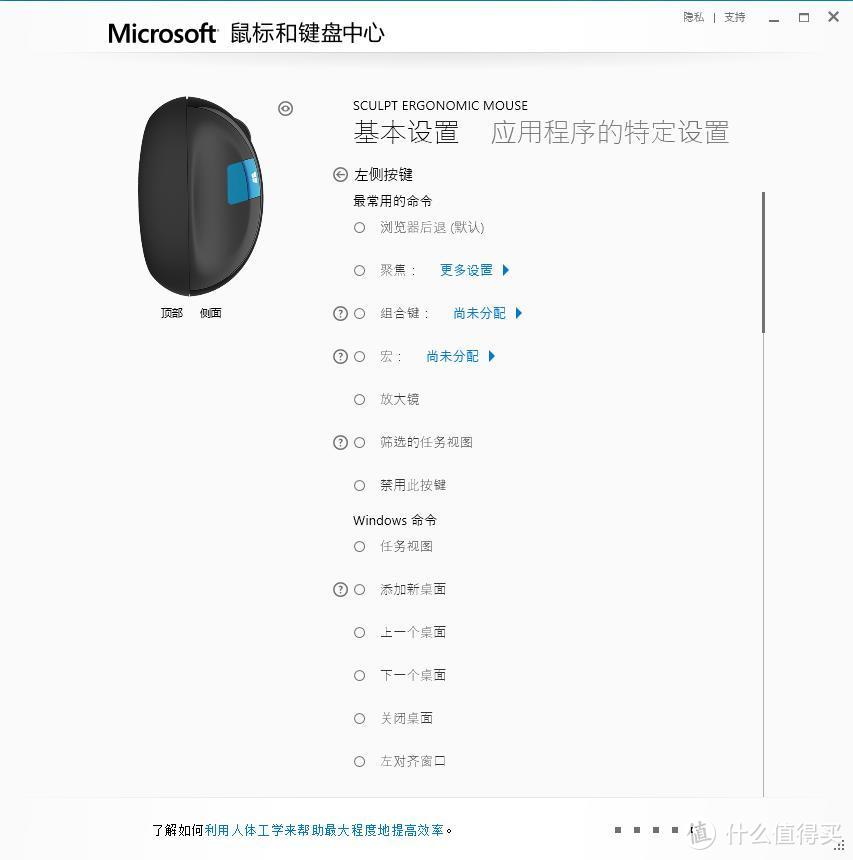The width and height of the screenshot is (853, 860).
Task: Click the blue Windows button on the mouse image
Action: pyautogui.click(x=244, y=182)
